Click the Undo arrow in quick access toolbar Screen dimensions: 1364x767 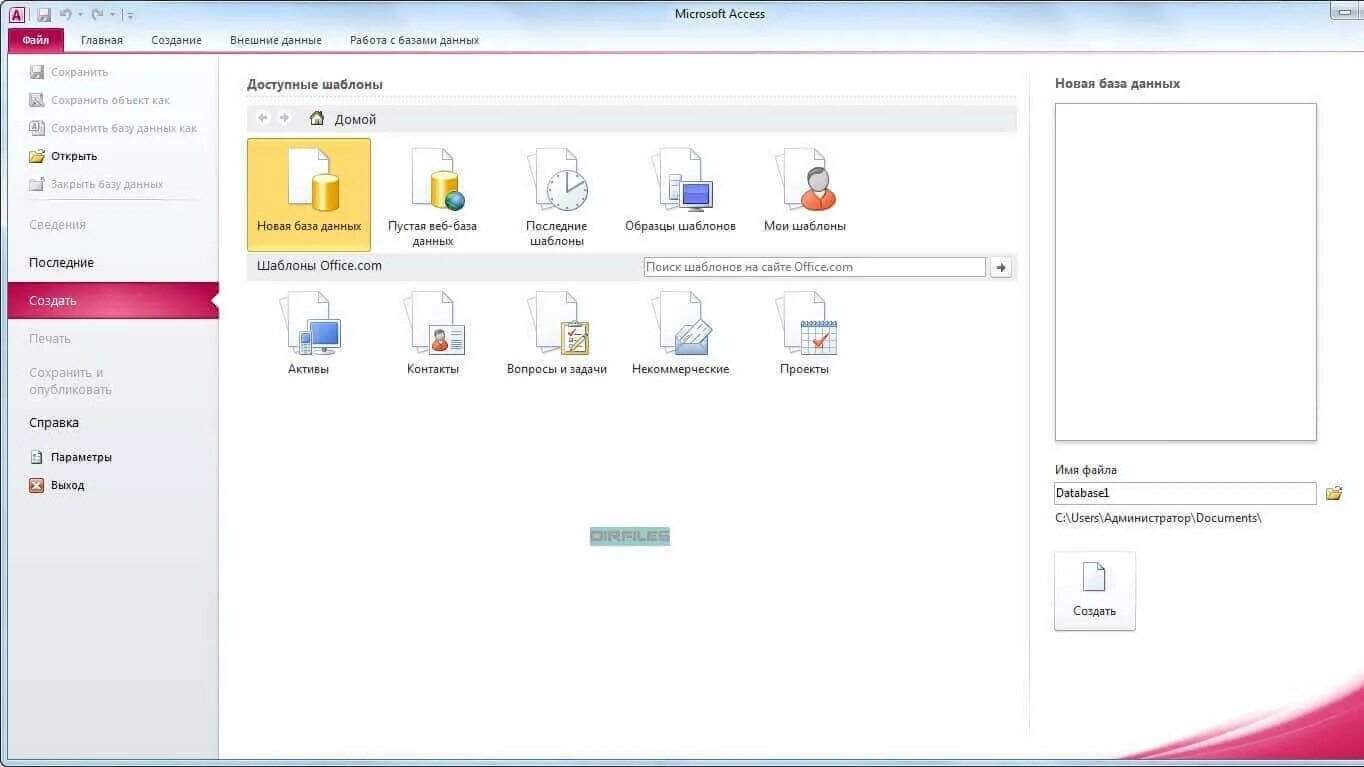tap(65, 15)
